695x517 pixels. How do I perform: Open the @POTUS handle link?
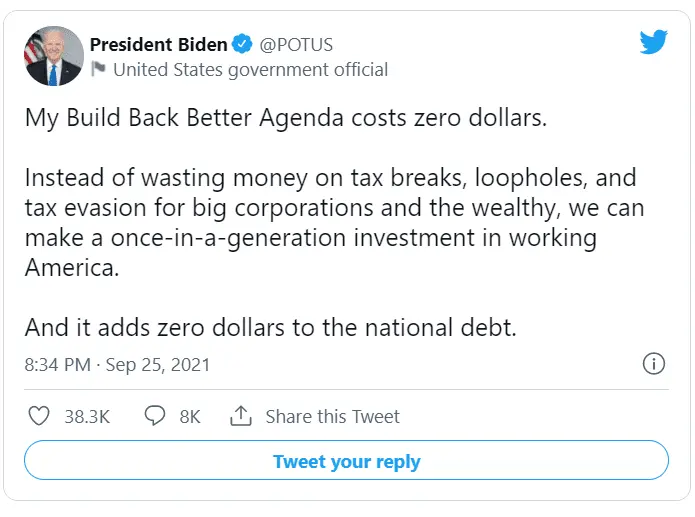[x=297, y=45]
